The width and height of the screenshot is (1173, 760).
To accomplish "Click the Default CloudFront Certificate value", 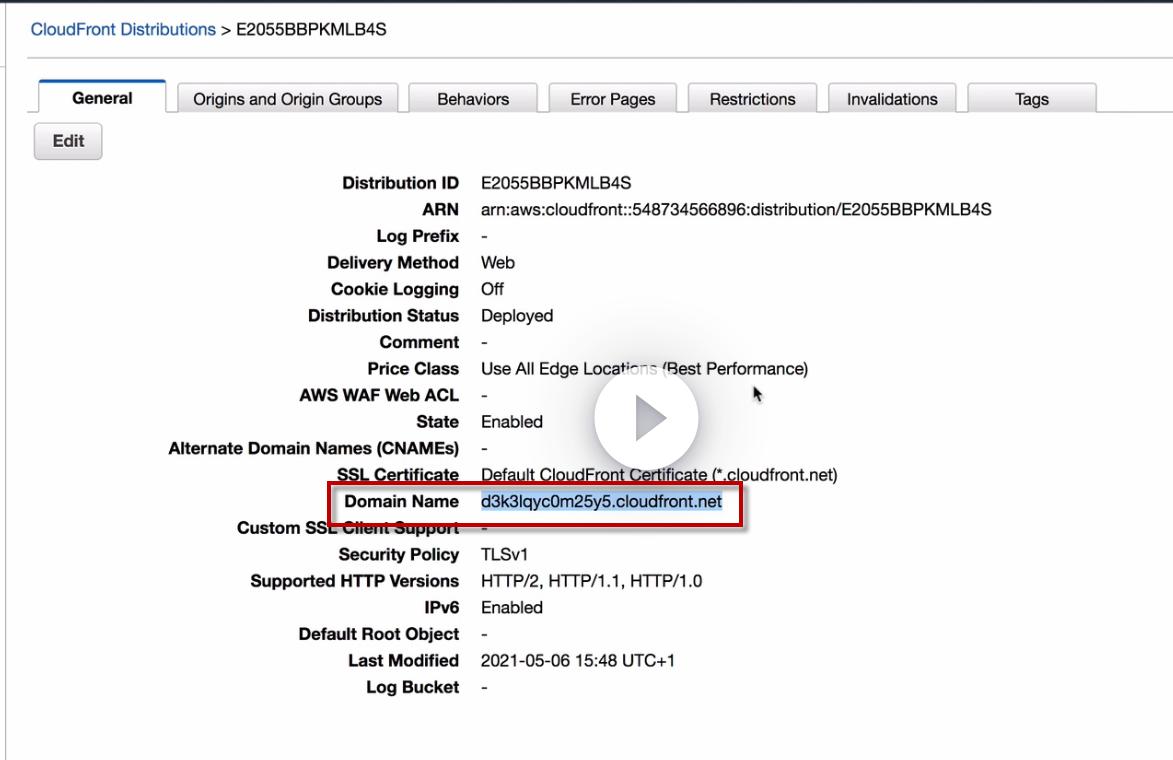I will pos(659,475).
